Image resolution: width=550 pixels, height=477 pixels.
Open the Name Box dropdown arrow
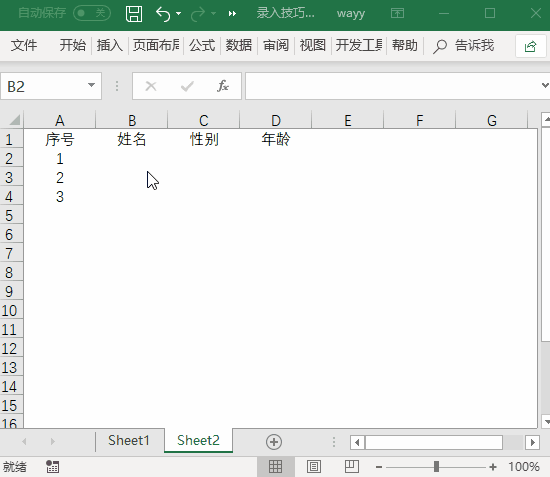pyautogui.click(x=92, y=85)
